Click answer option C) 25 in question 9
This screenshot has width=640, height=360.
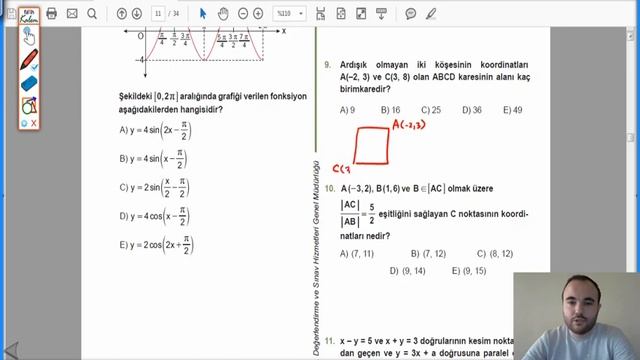pos(431,110)
